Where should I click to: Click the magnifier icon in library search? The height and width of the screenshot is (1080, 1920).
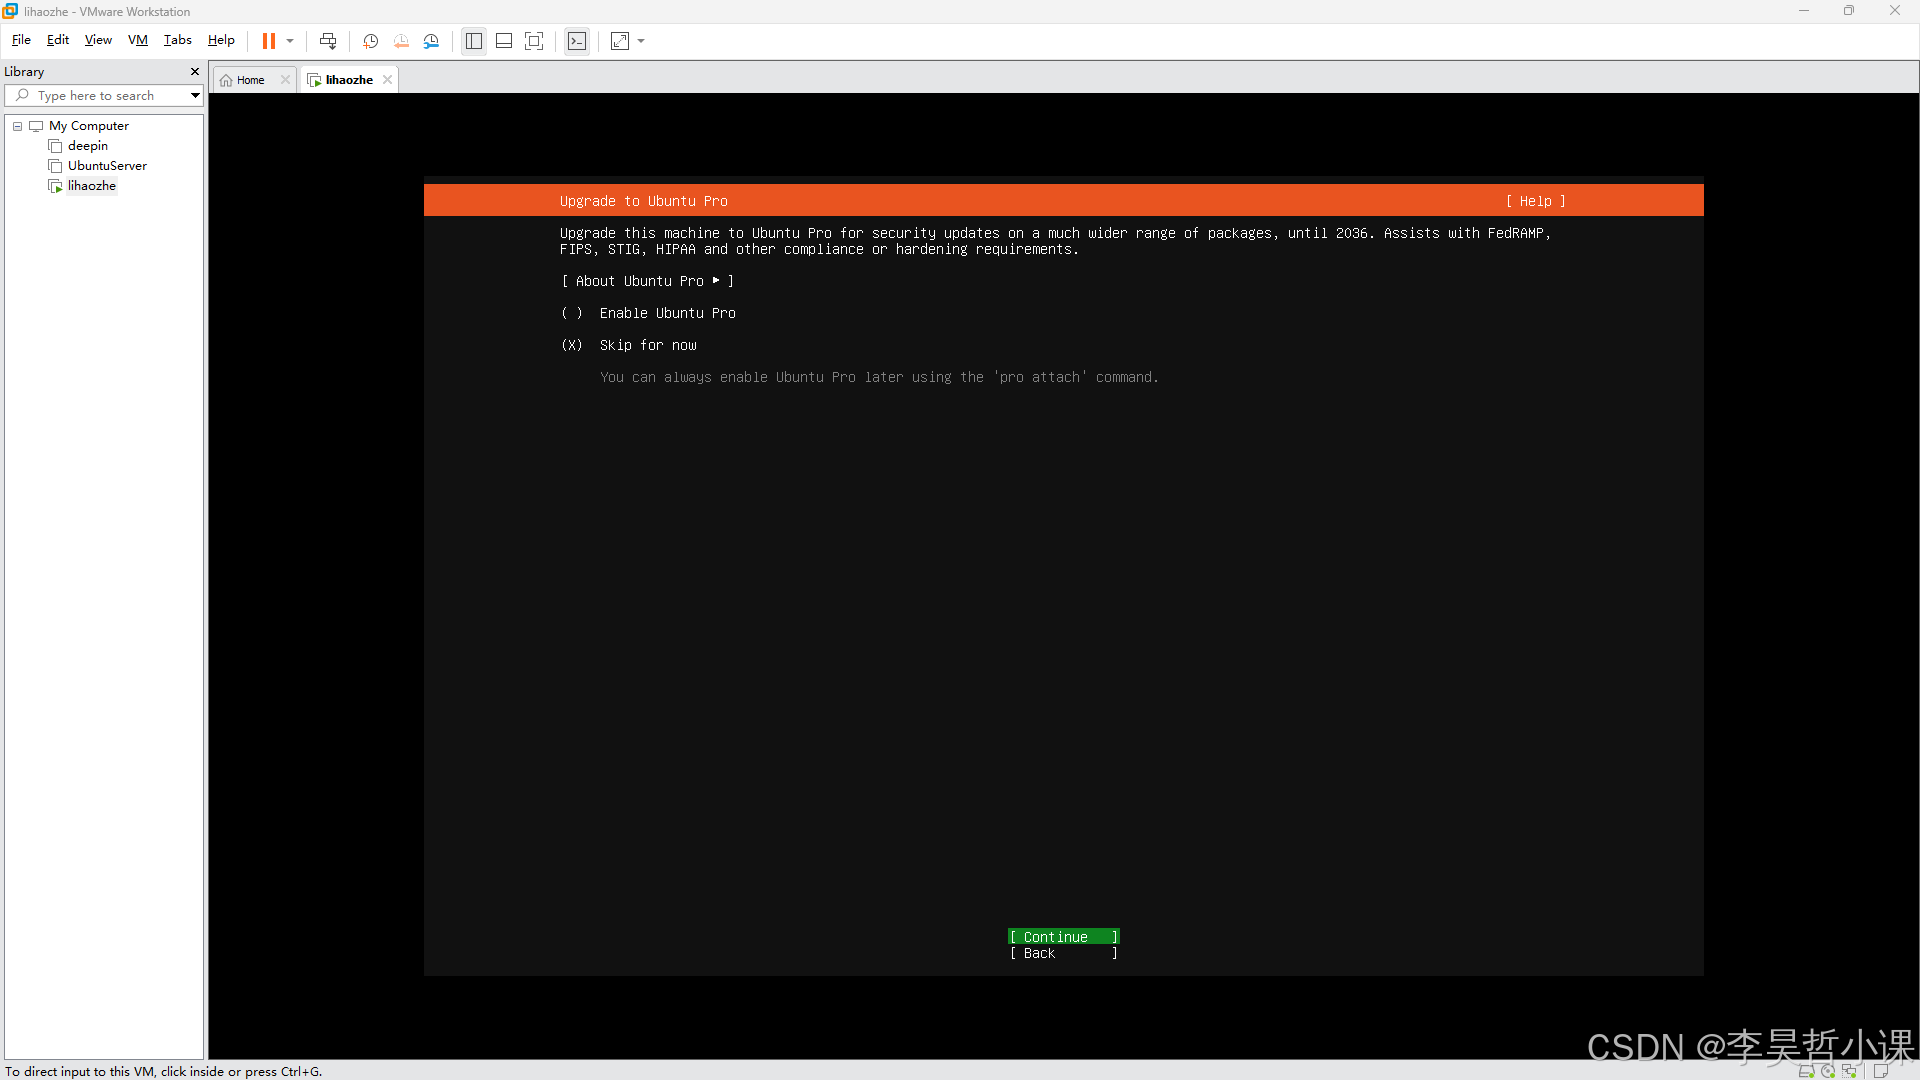(x=22, y=95)
